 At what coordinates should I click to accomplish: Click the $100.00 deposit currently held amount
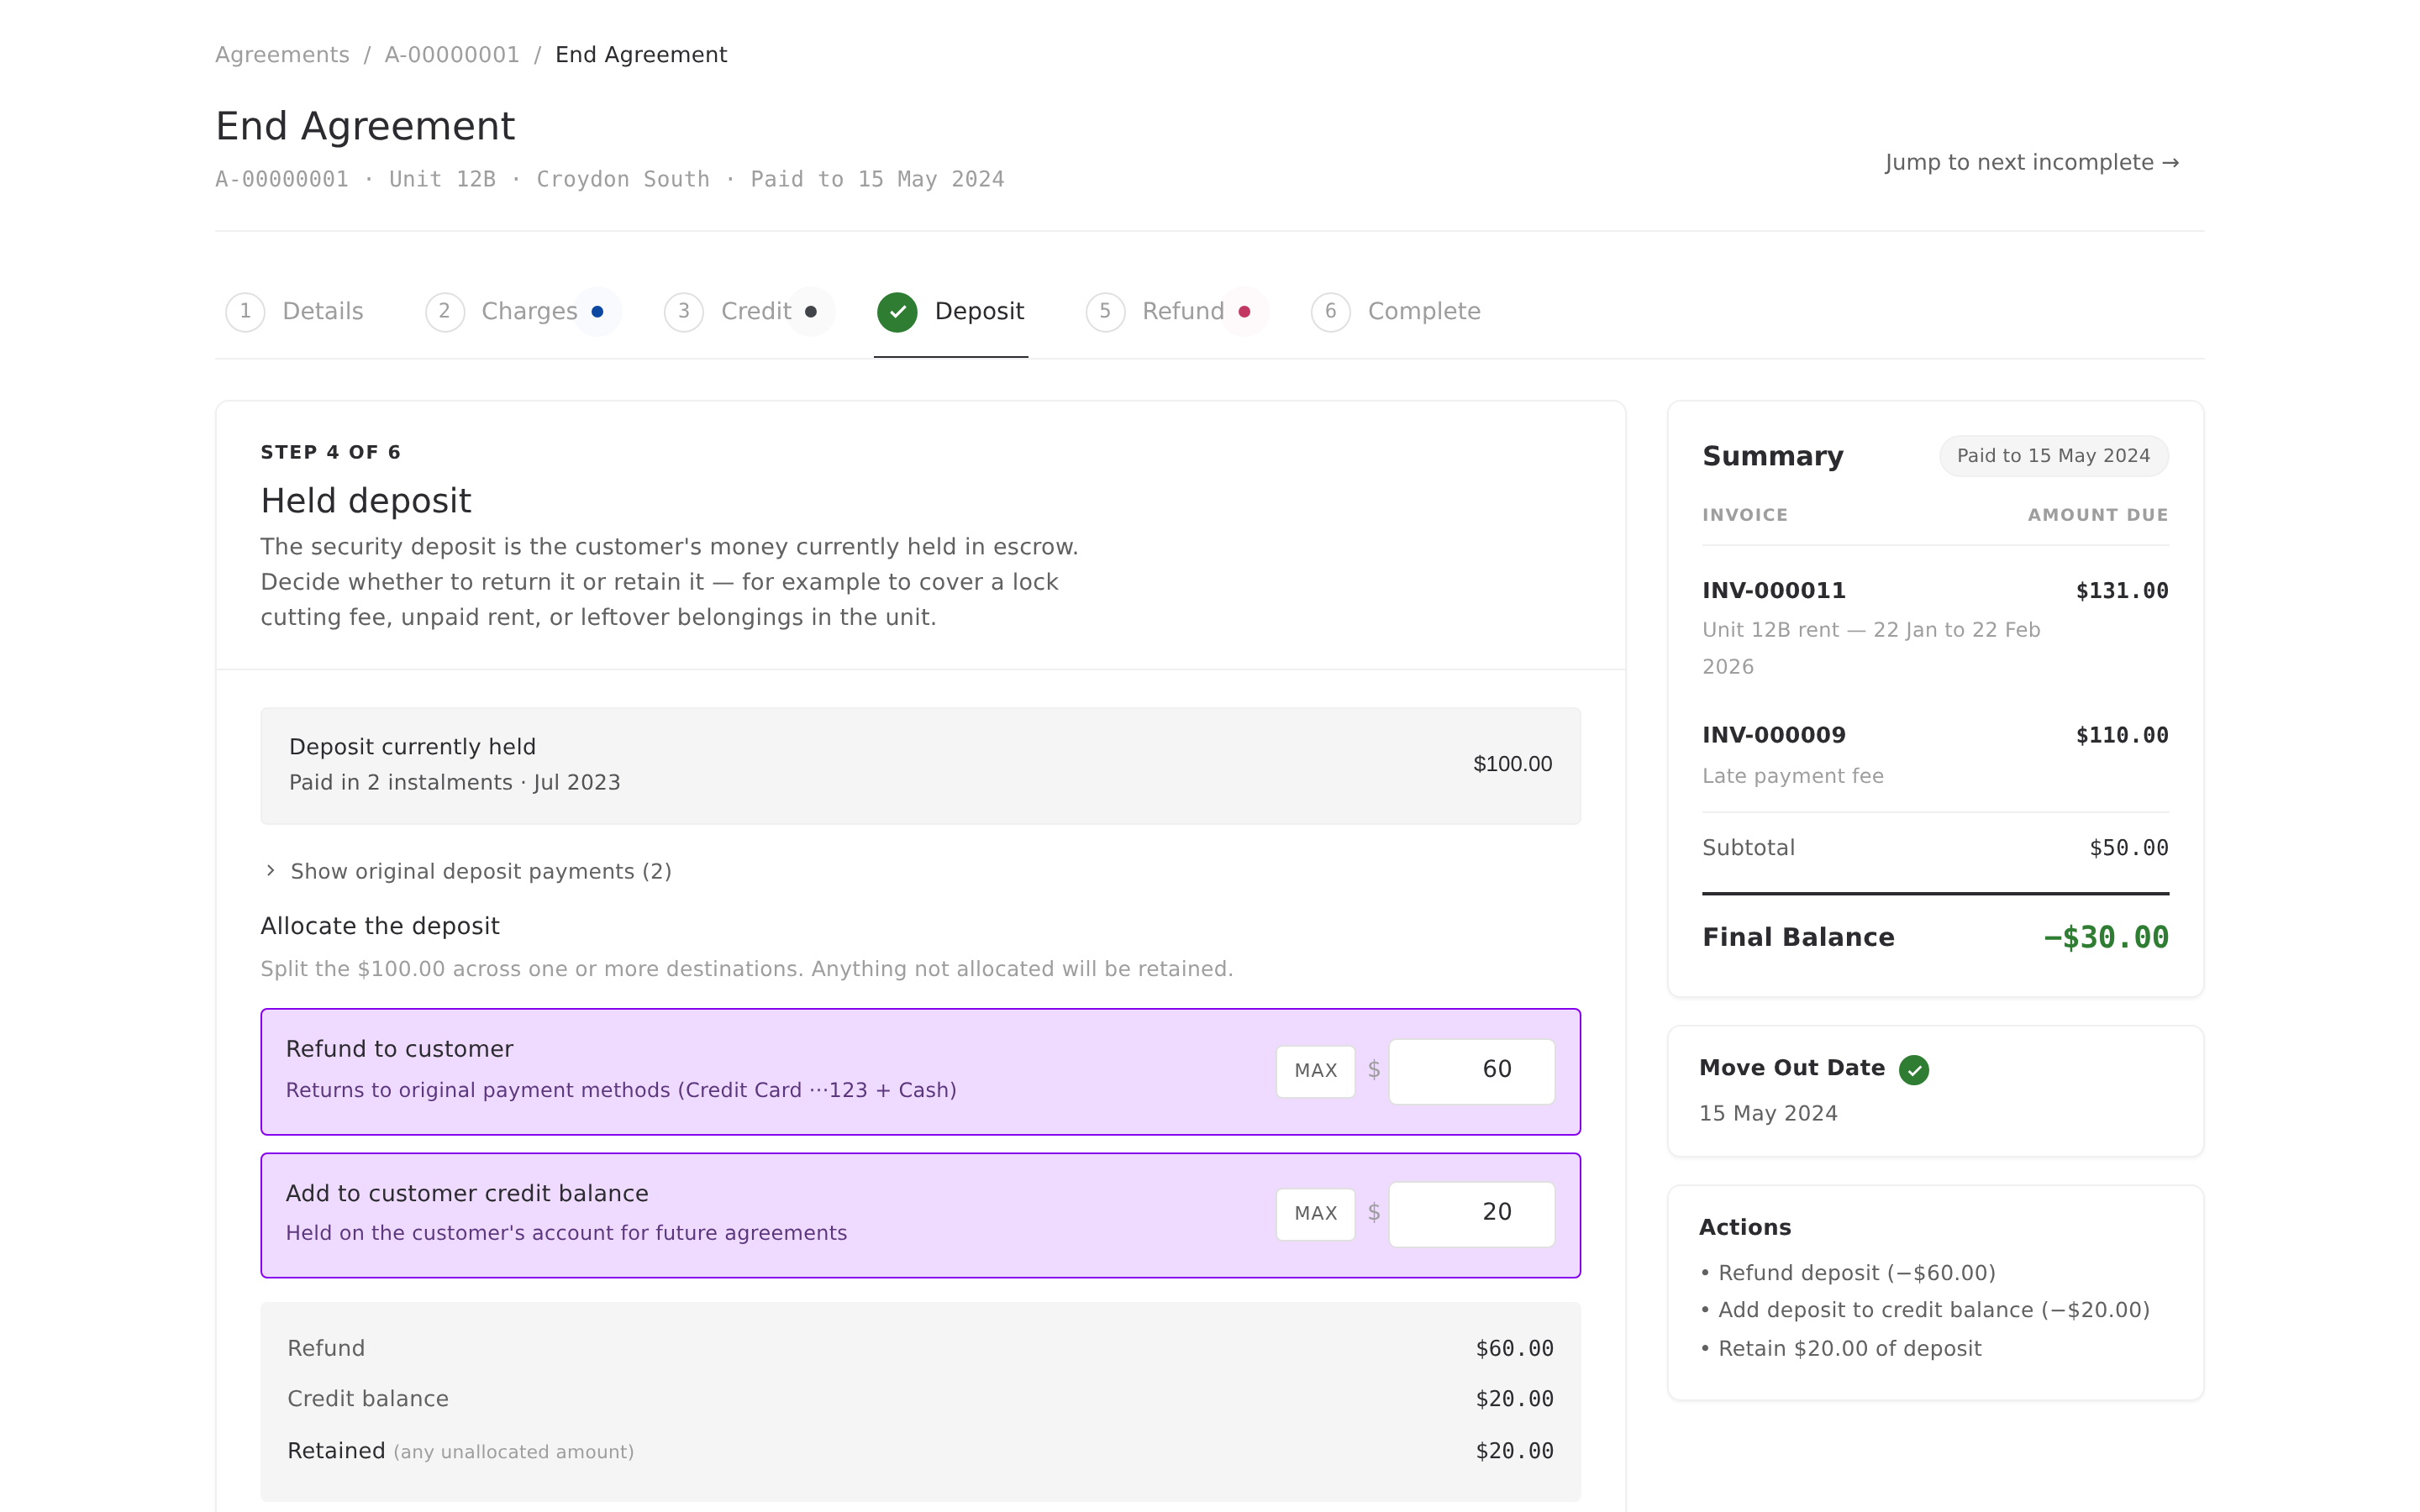click(1512, 764)
